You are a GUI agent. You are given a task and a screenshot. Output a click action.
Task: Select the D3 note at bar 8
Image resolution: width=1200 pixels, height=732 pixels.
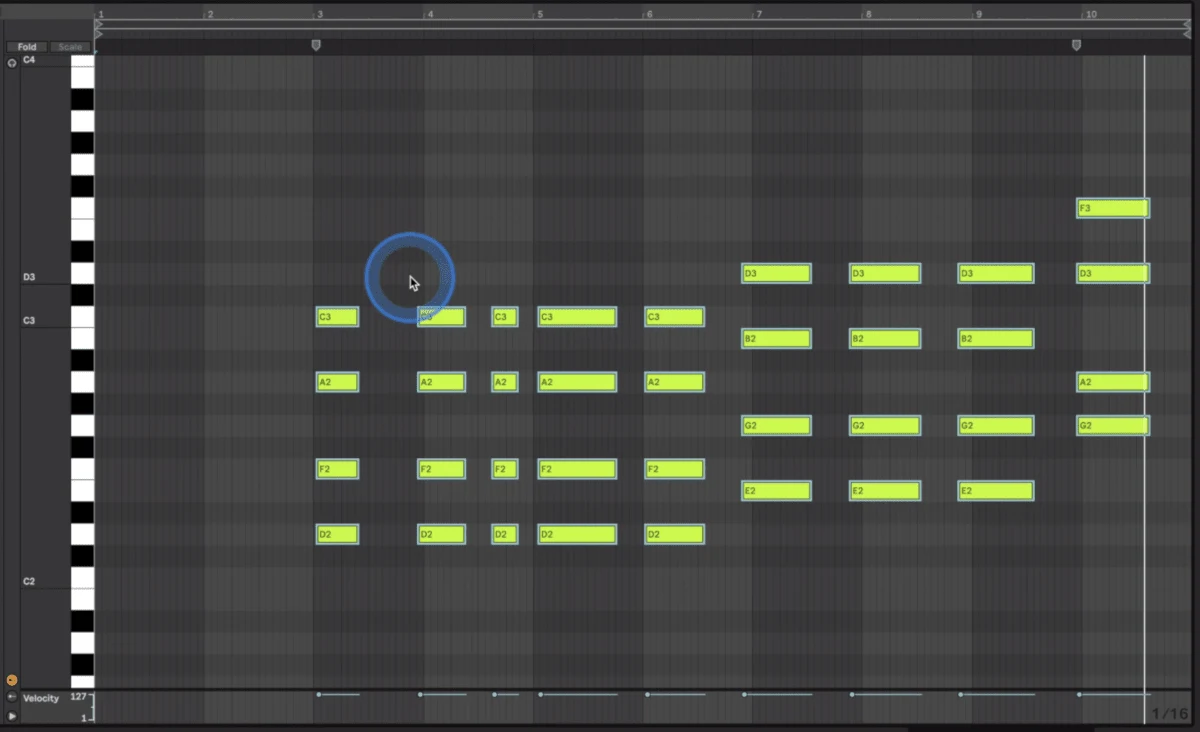885,273
